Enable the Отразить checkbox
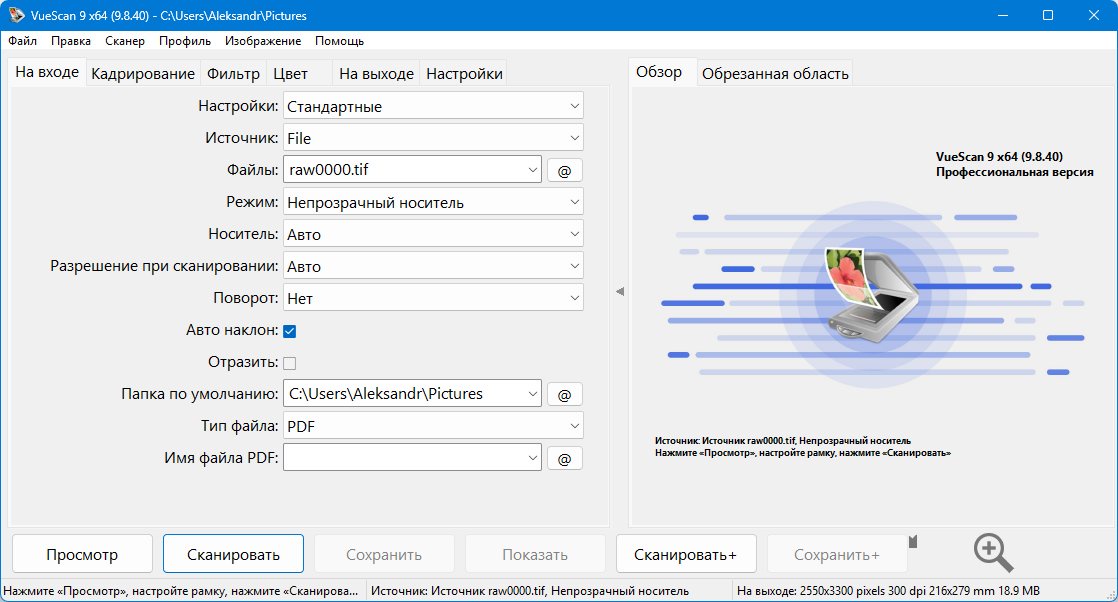The height and width of the screenshot is (602, 1118). tap(289, 363)
